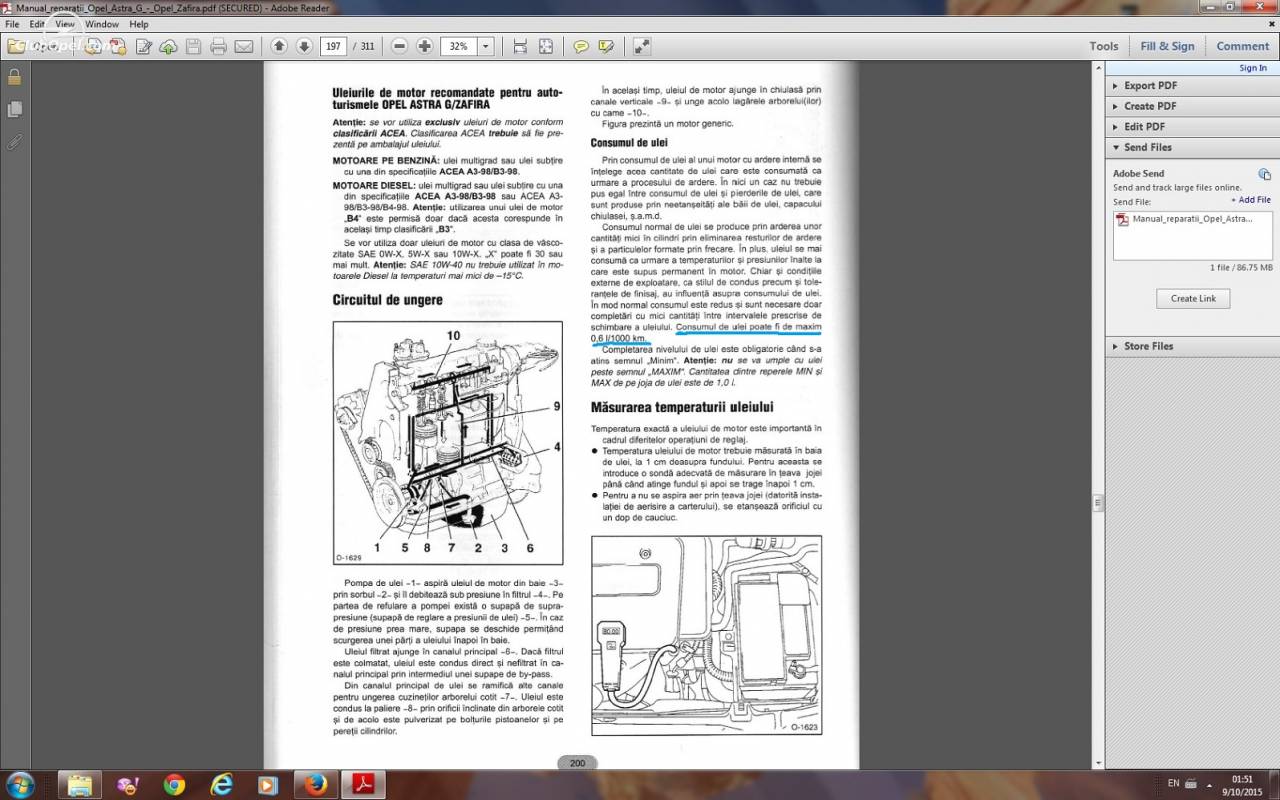The width and height of the screenshot is (1280, 800).
Task: Show hidden system tray icons
Action: pyautogui.click(x=1208, y=784)
